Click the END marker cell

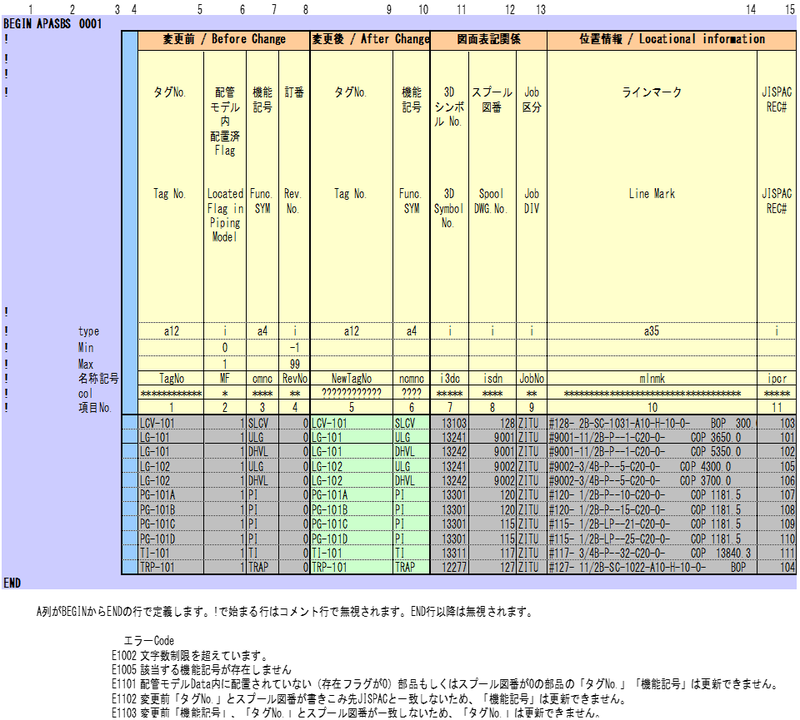point(12,581)
